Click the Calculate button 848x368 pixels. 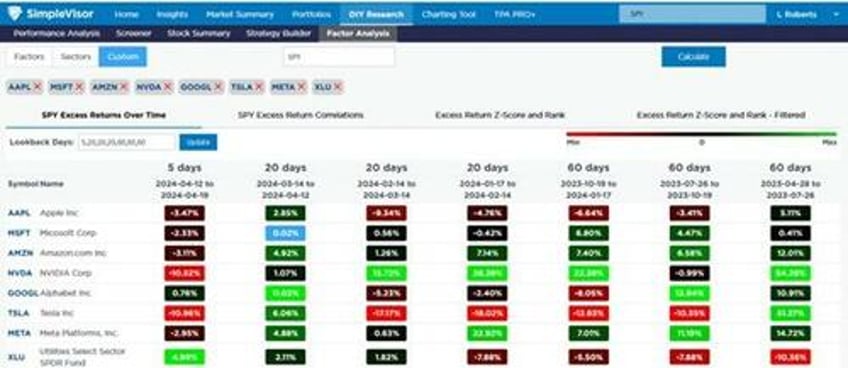coord(693,57)
